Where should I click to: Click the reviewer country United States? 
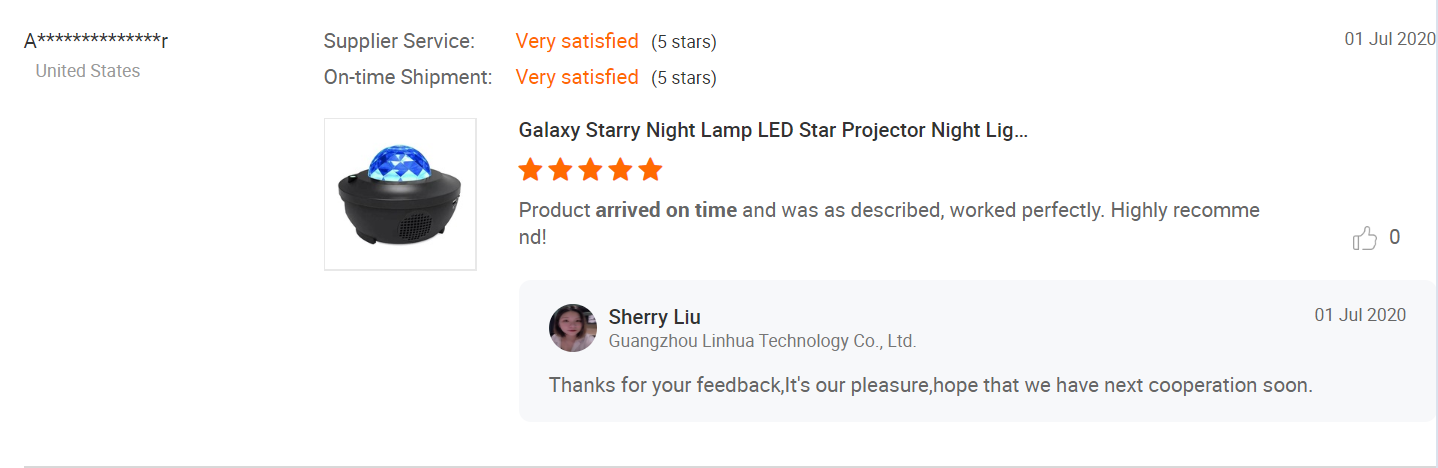pyautogui.click(x=88, y=71)
